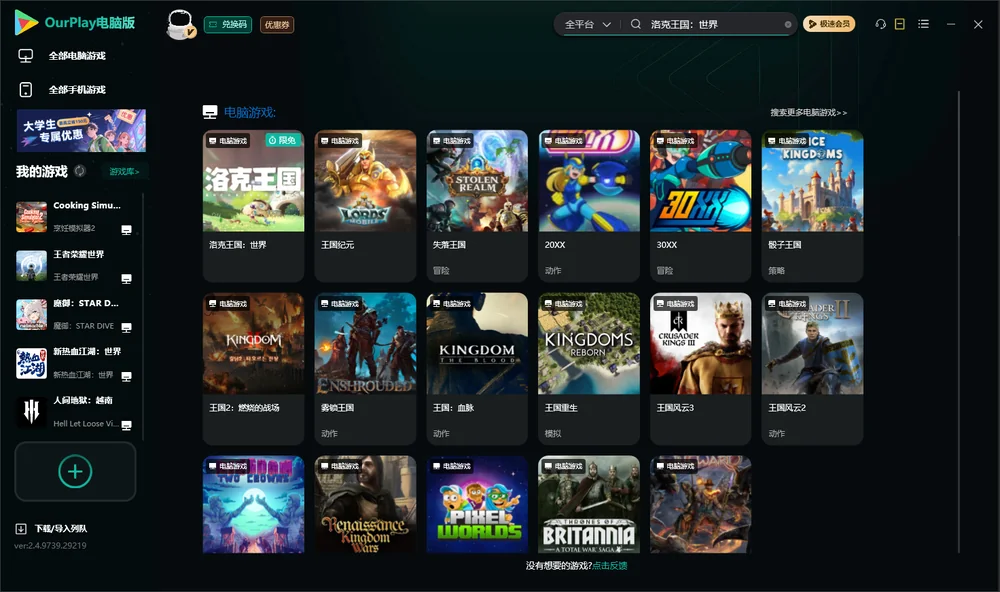The image size is (1000, 592).
Task: Open the 王国重生 Kingdoms Reborn card
Action: [589, 368]
